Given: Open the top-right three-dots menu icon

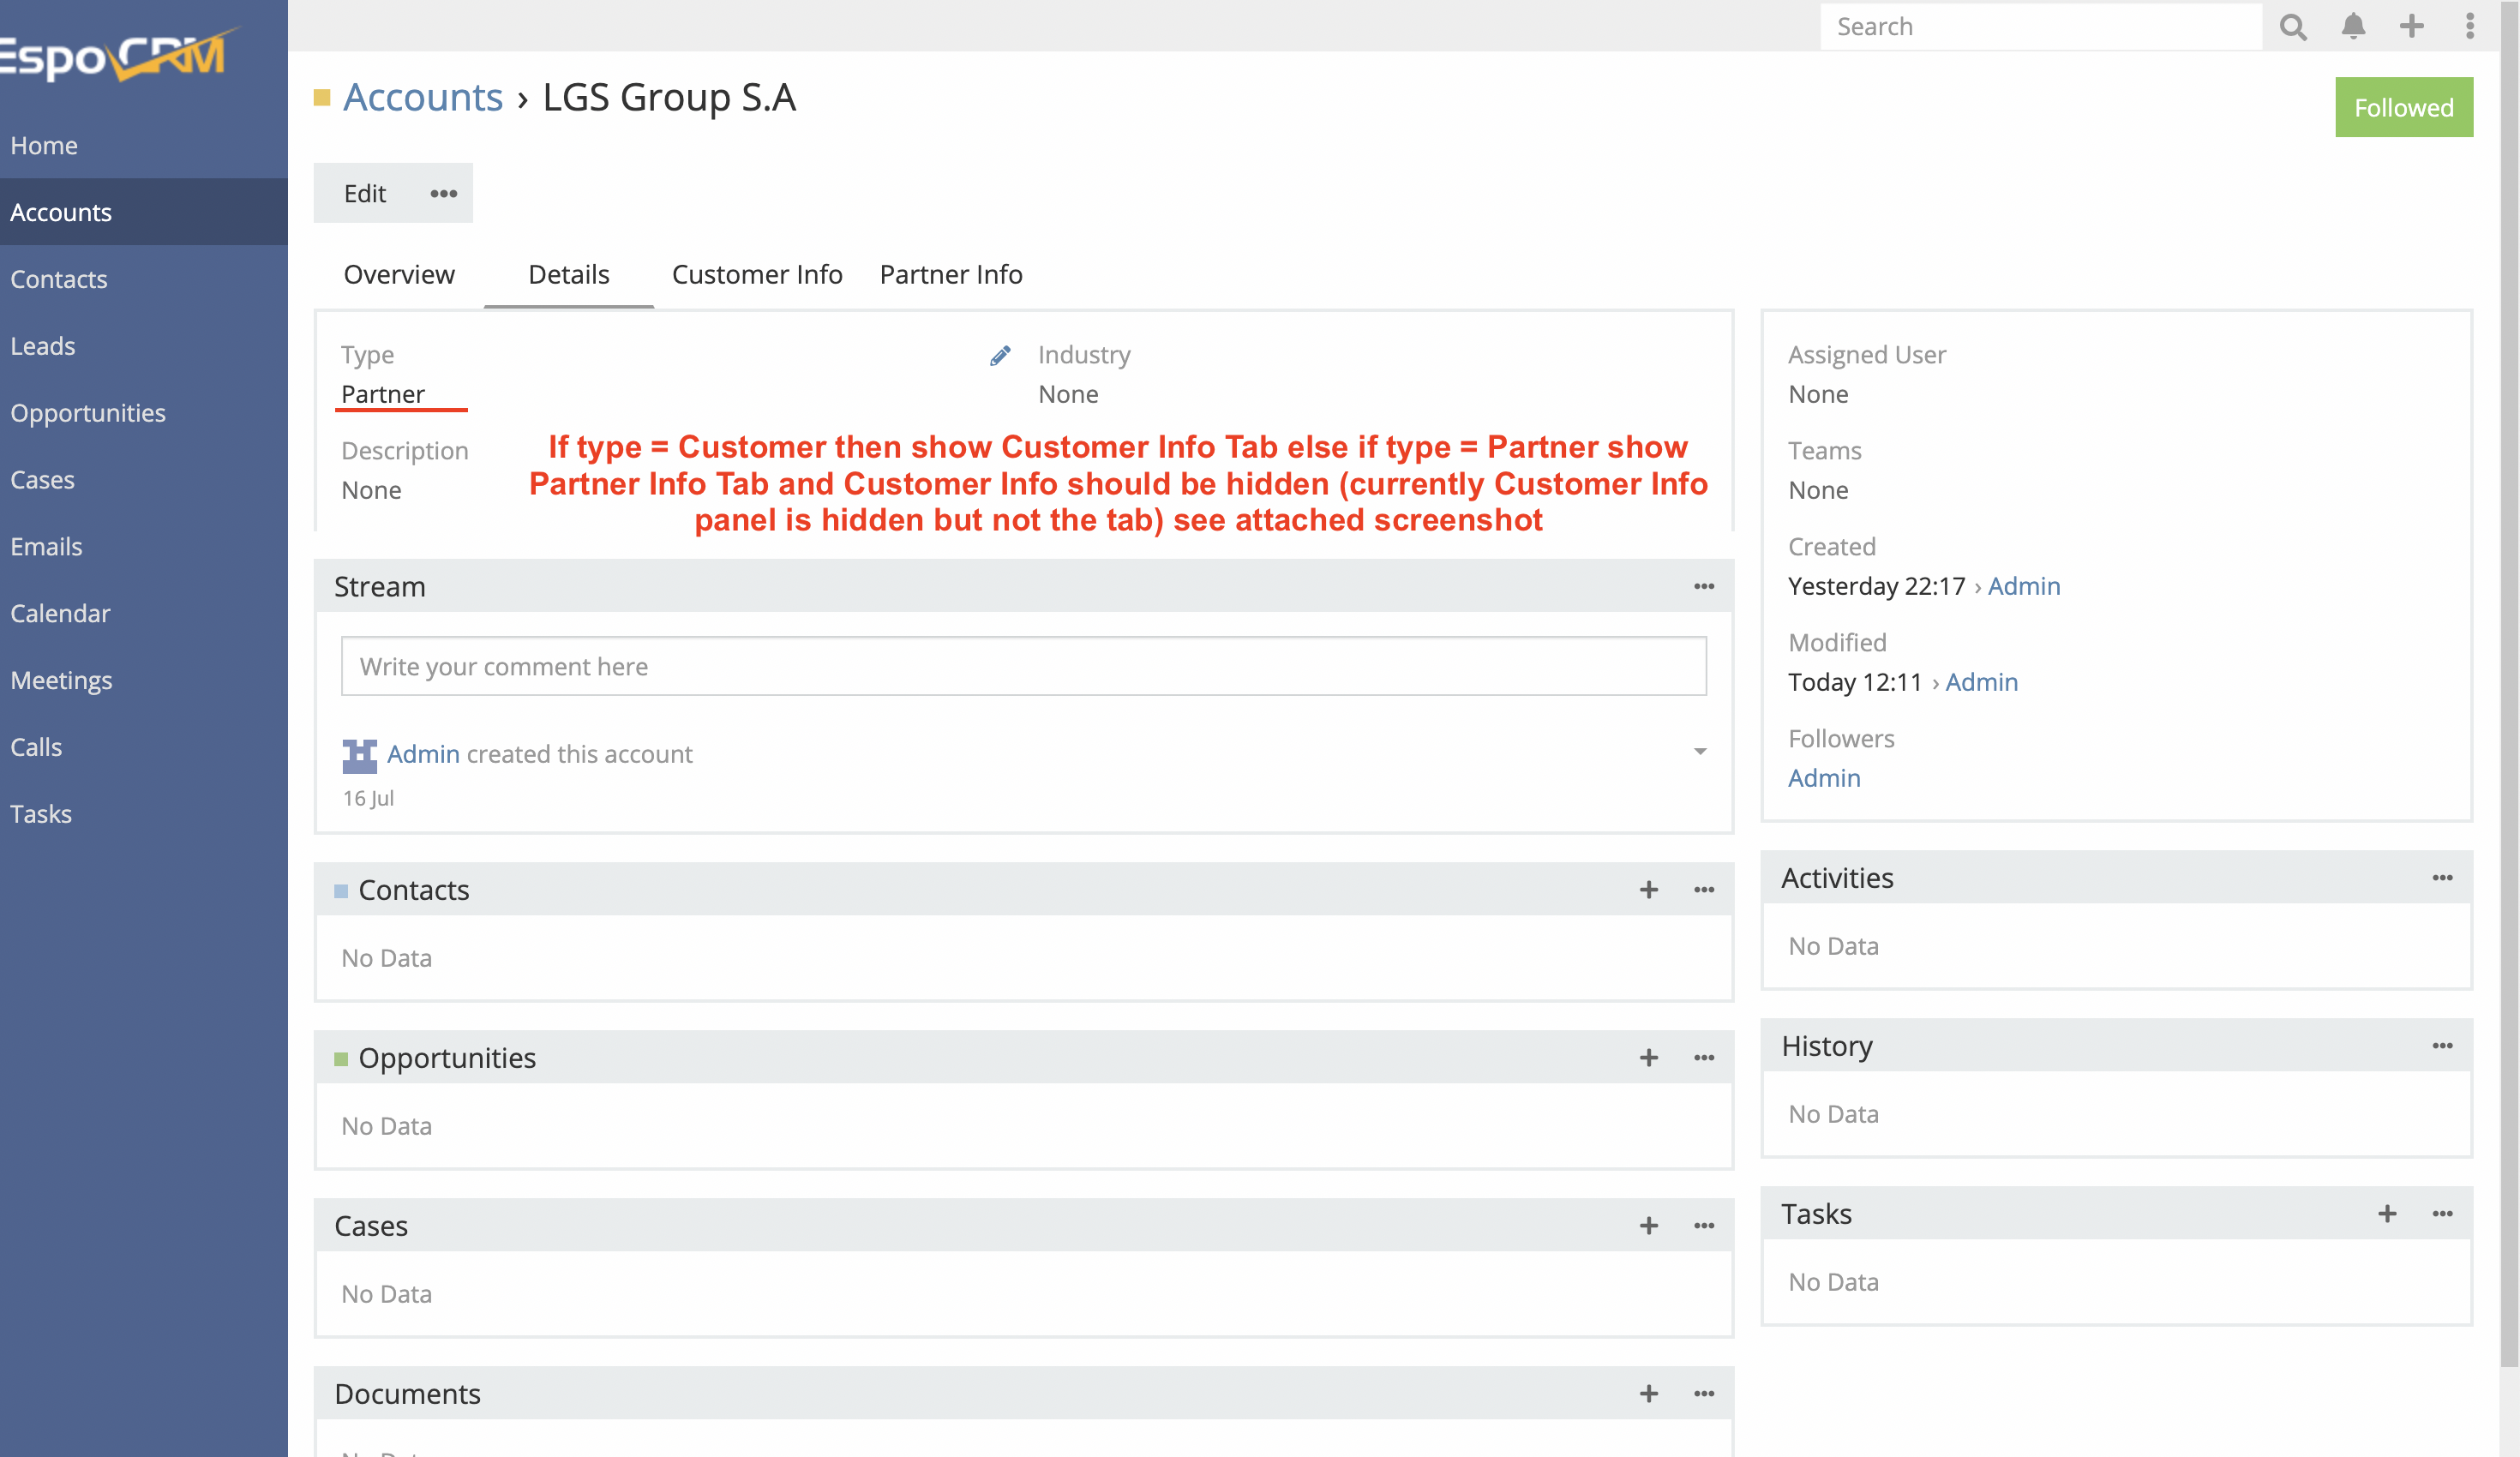Looking at the screenshot, I should pyautogui.click(x=2471, y=26).
